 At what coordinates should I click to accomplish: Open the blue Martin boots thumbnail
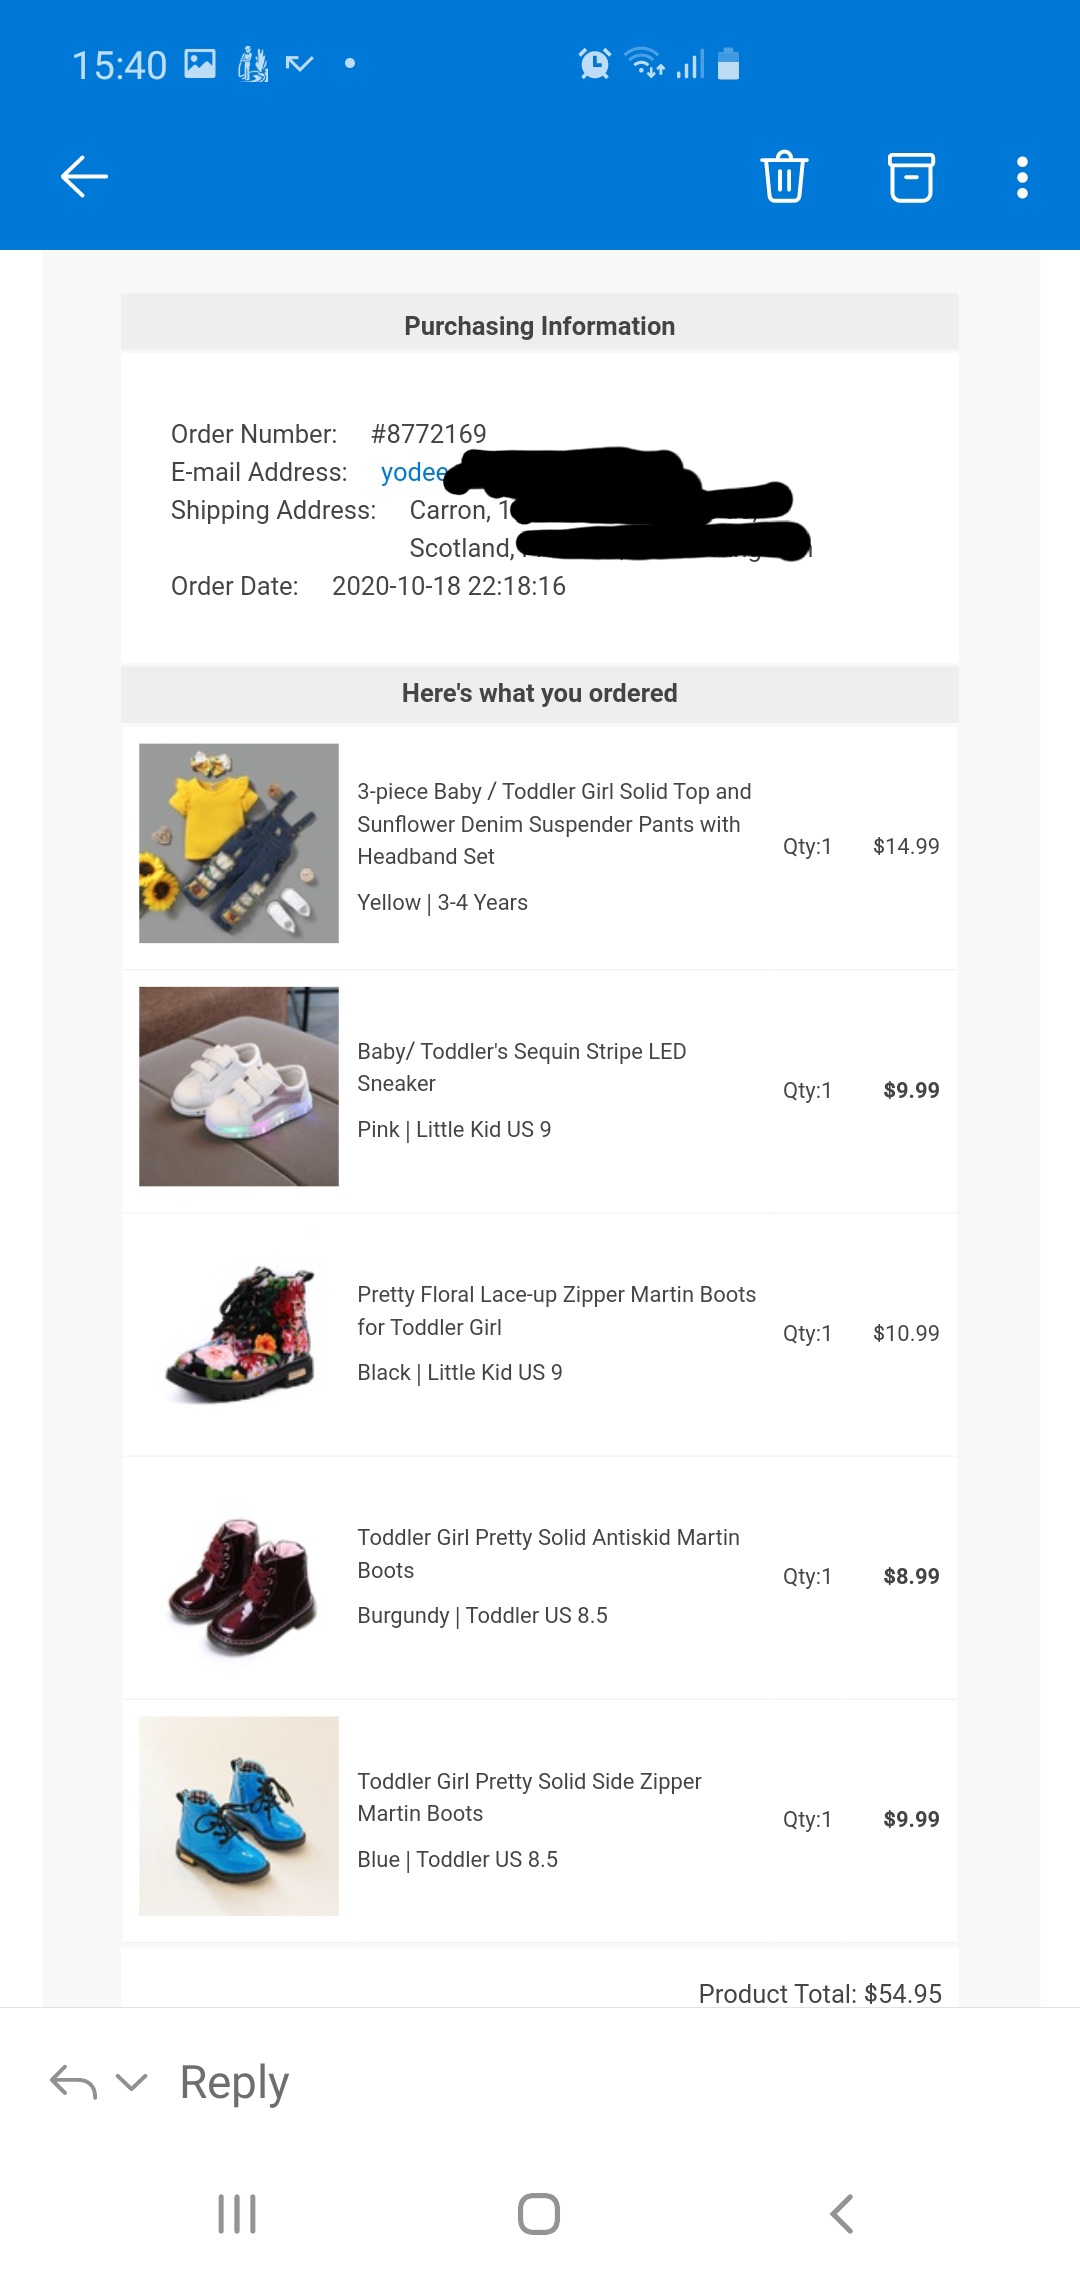(239, 1816)
